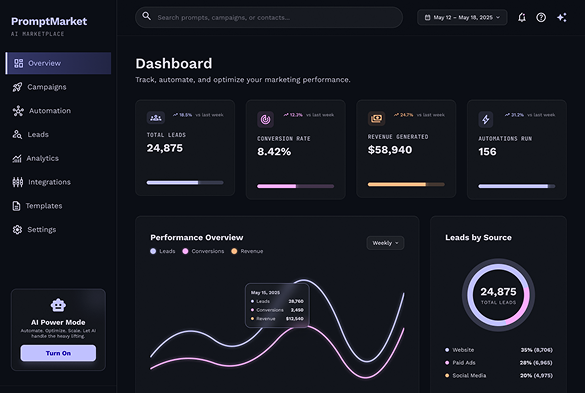
Task: Click the AI Power Mode robot icon
Action: coord(58,305)
